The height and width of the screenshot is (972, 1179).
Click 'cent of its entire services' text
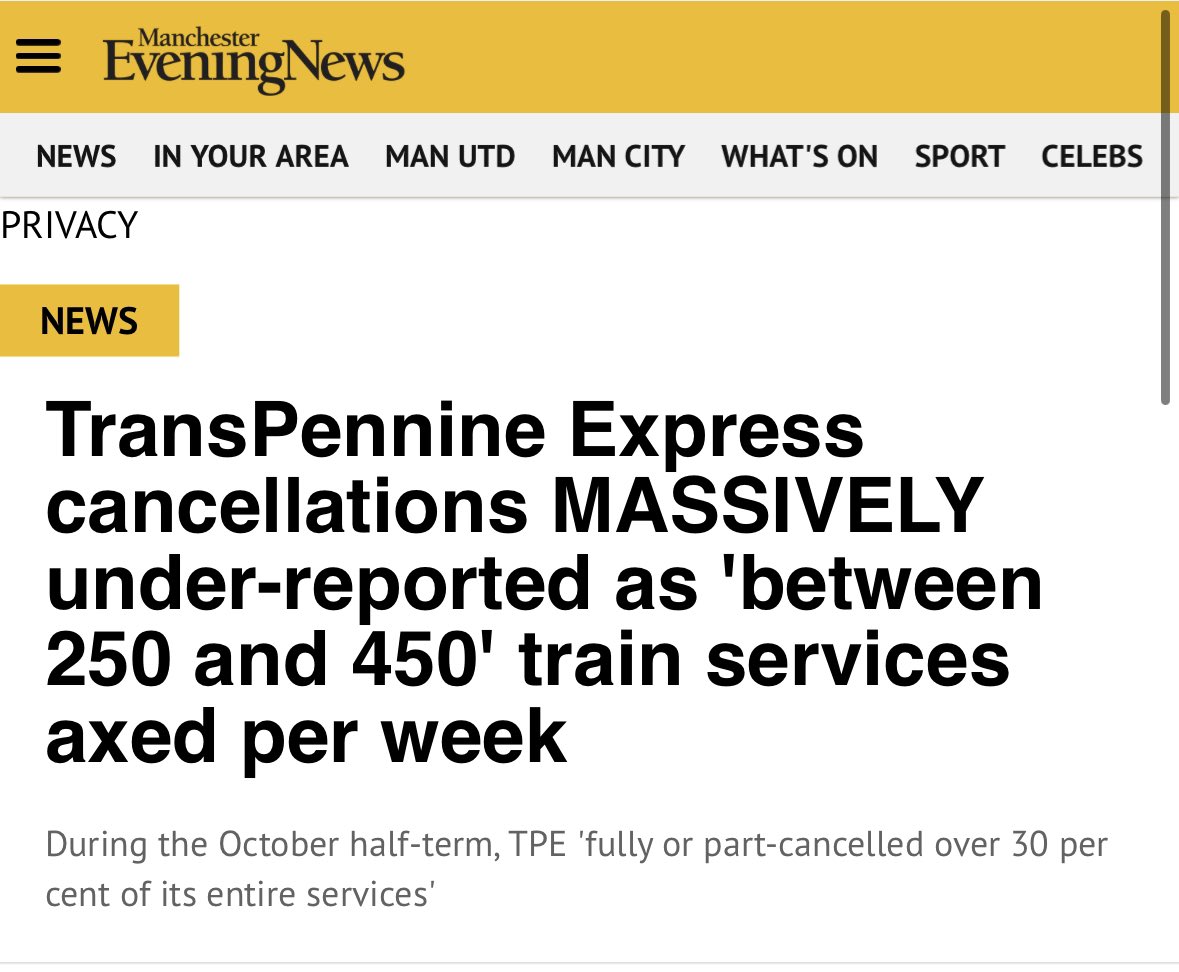point(239,892)
